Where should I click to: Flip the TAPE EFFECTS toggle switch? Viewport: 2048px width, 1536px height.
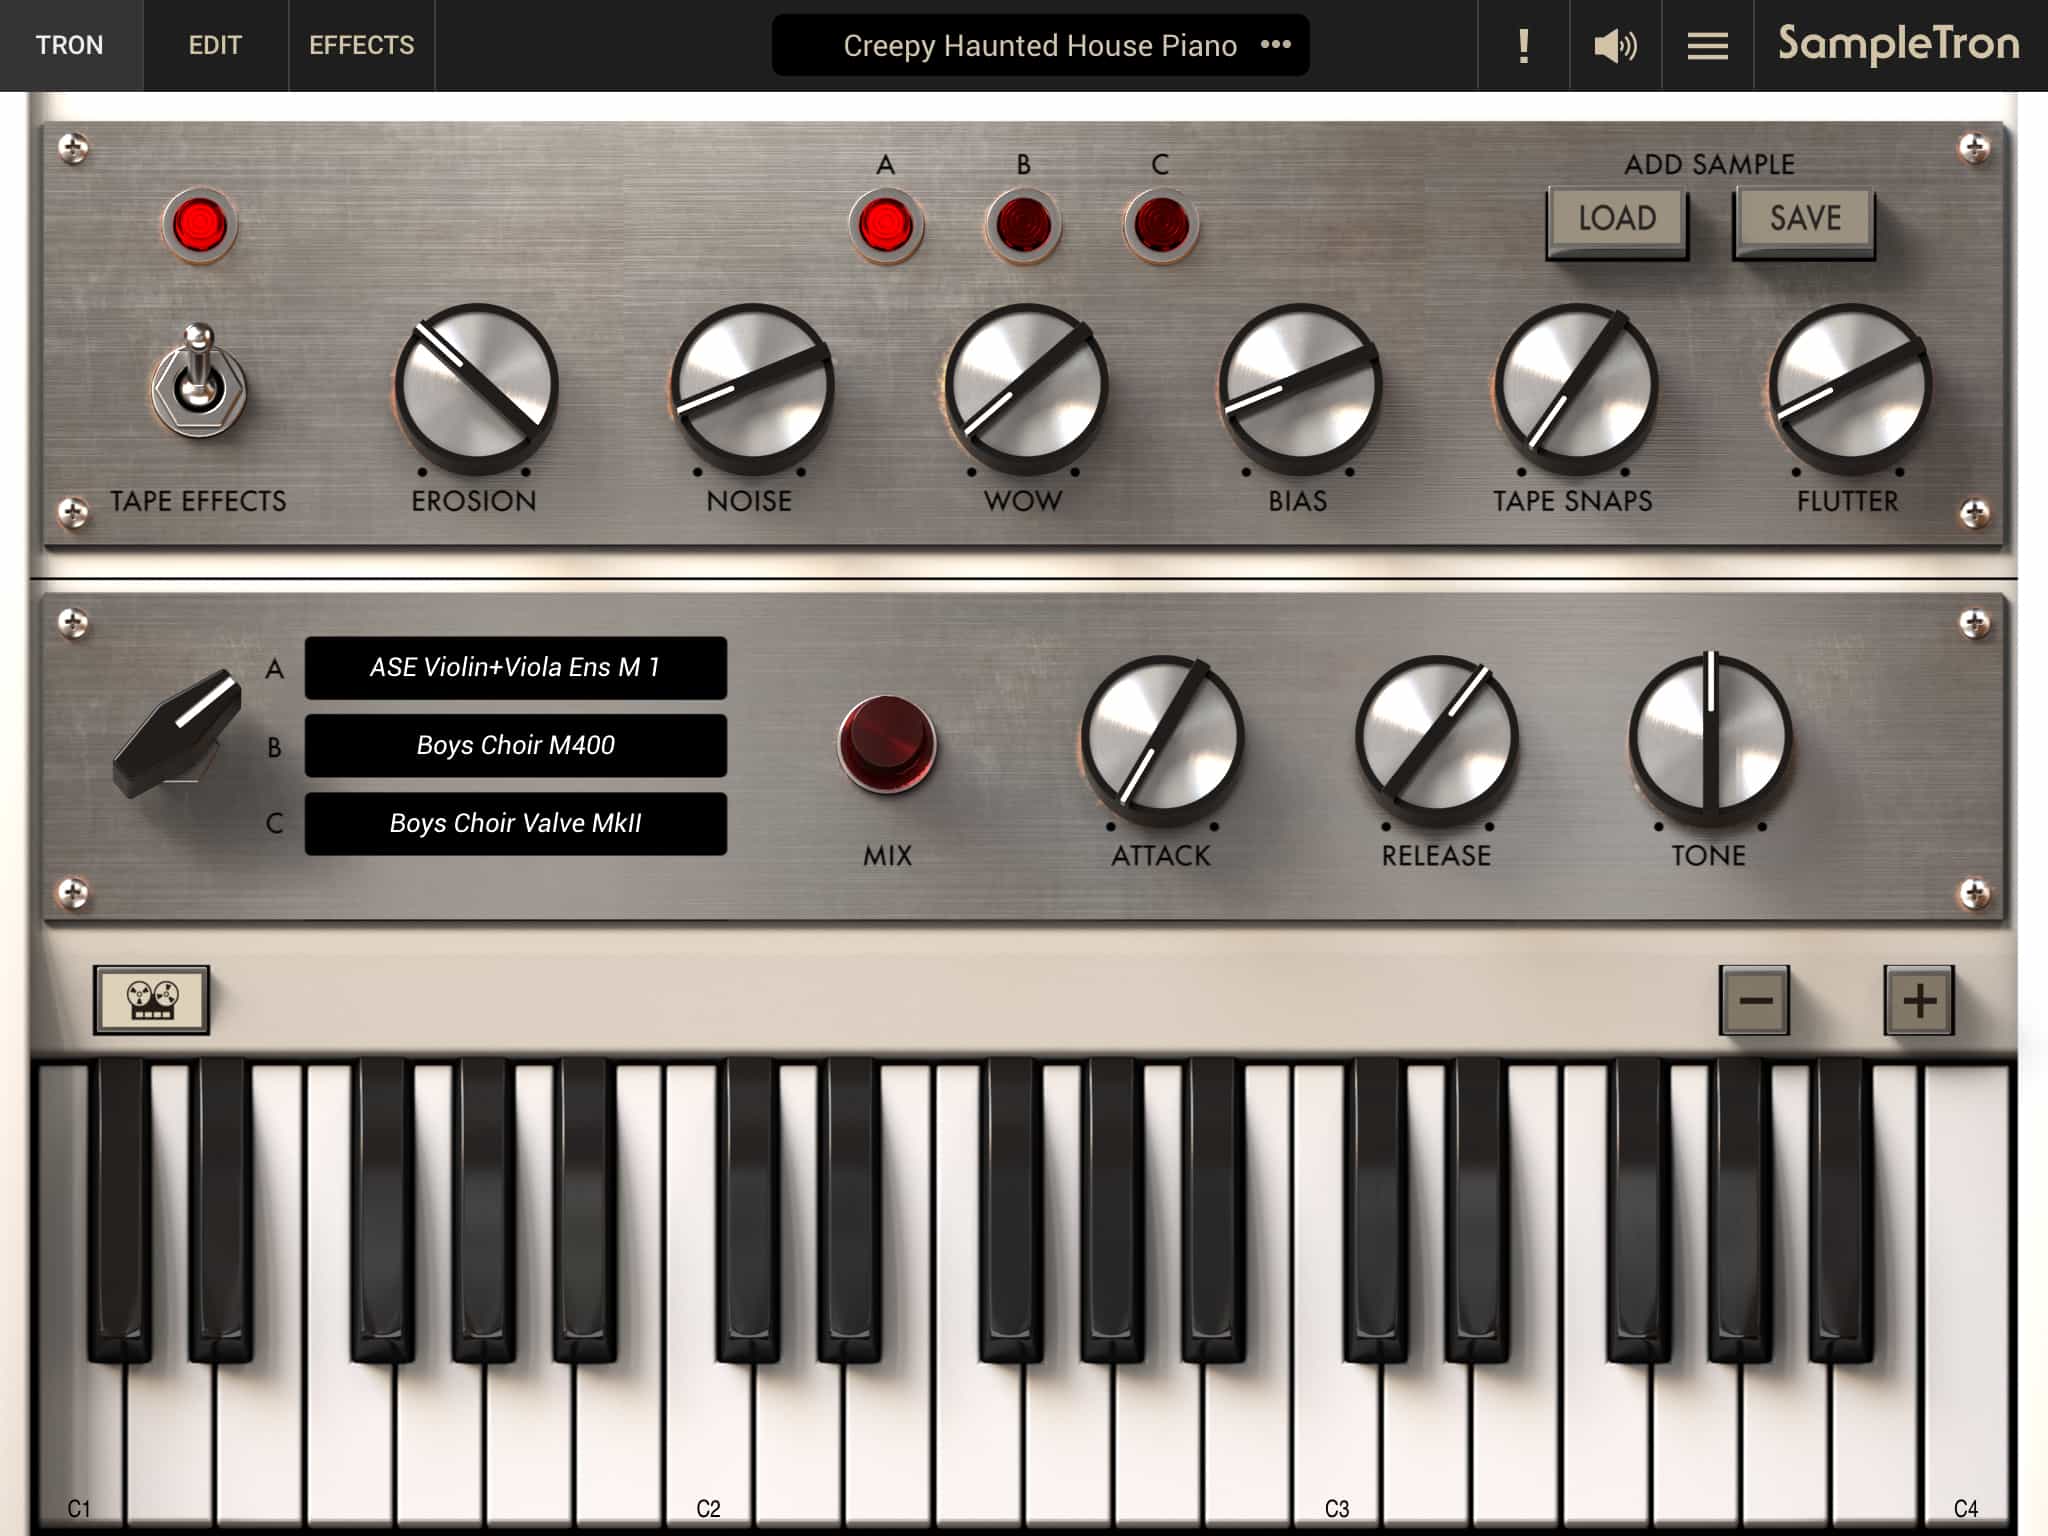[199, 380]
